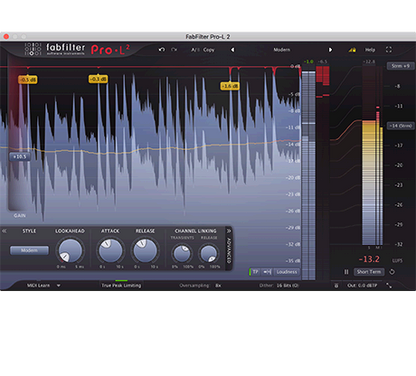This screenshot has width=416, height=376.
Task: Pause the loudness meter
Action: 346,272
